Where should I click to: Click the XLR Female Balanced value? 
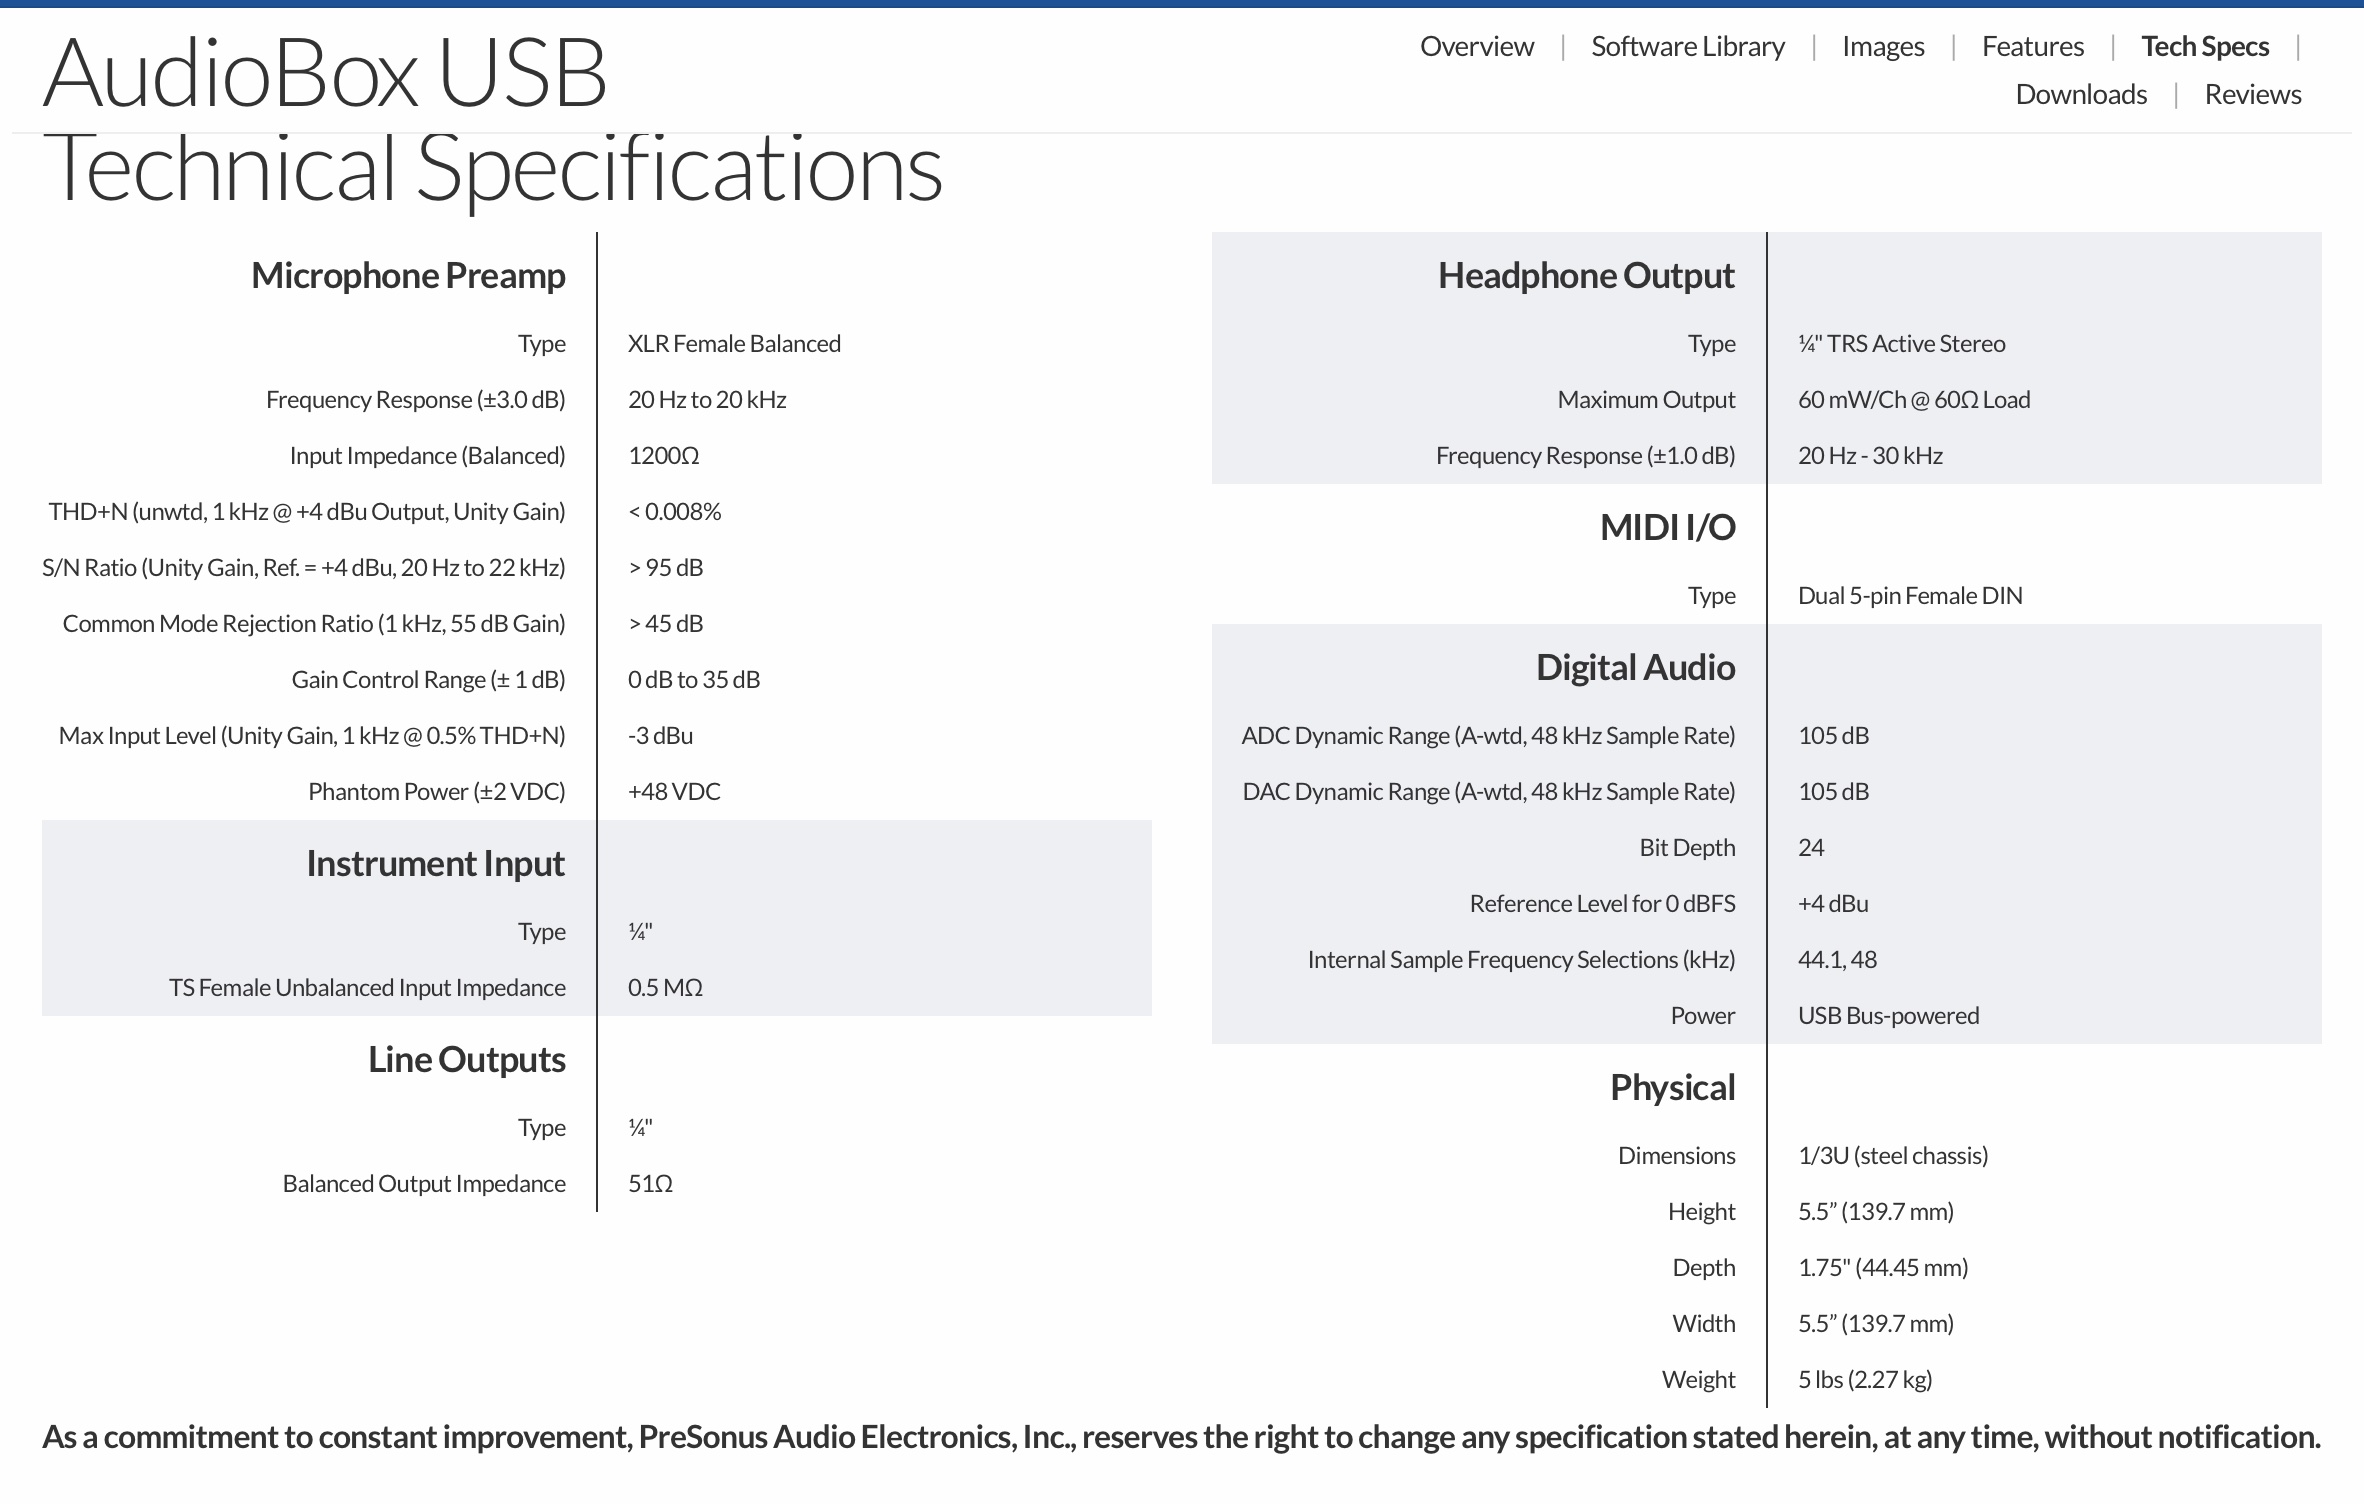[734, 344]
